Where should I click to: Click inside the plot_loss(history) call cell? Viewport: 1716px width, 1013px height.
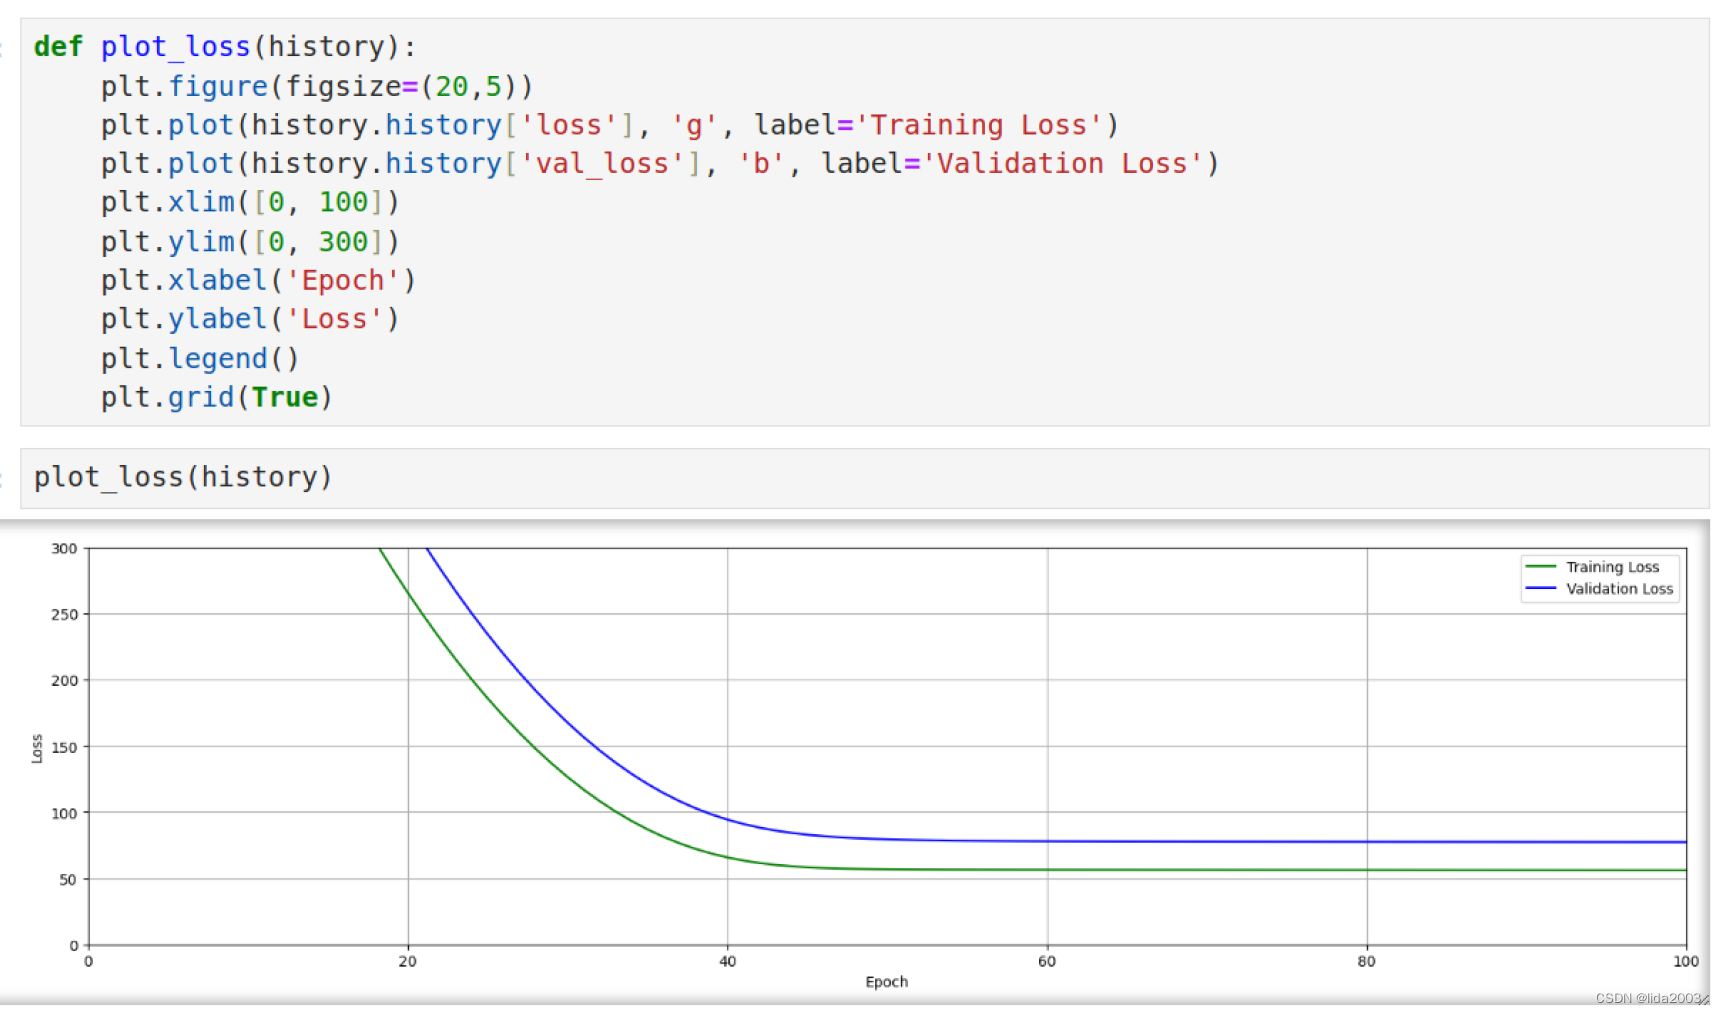click(x=864, y=478)
